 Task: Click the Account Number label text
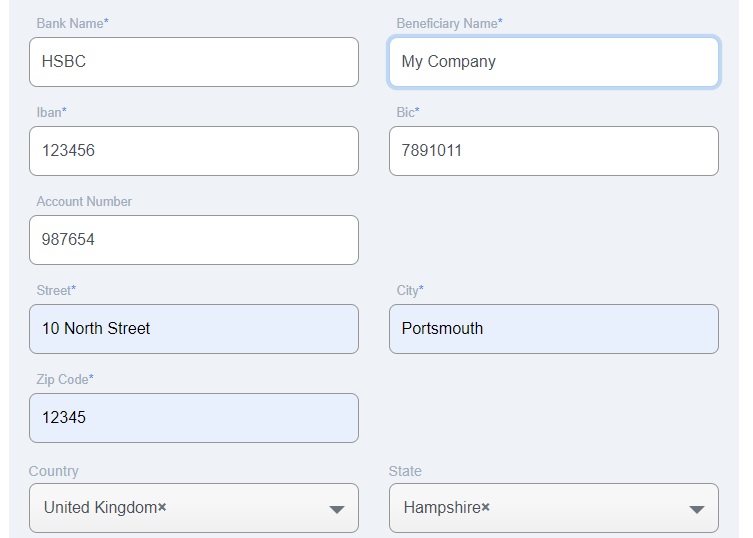pyautogui.click(x=84, y=201)
